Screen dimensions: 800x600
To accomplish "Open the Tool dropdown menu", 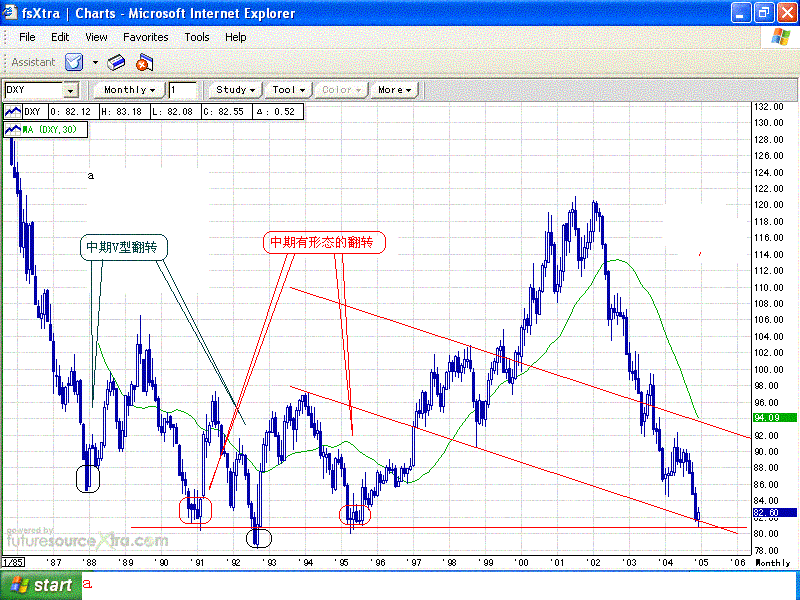I will coord(289,90).
